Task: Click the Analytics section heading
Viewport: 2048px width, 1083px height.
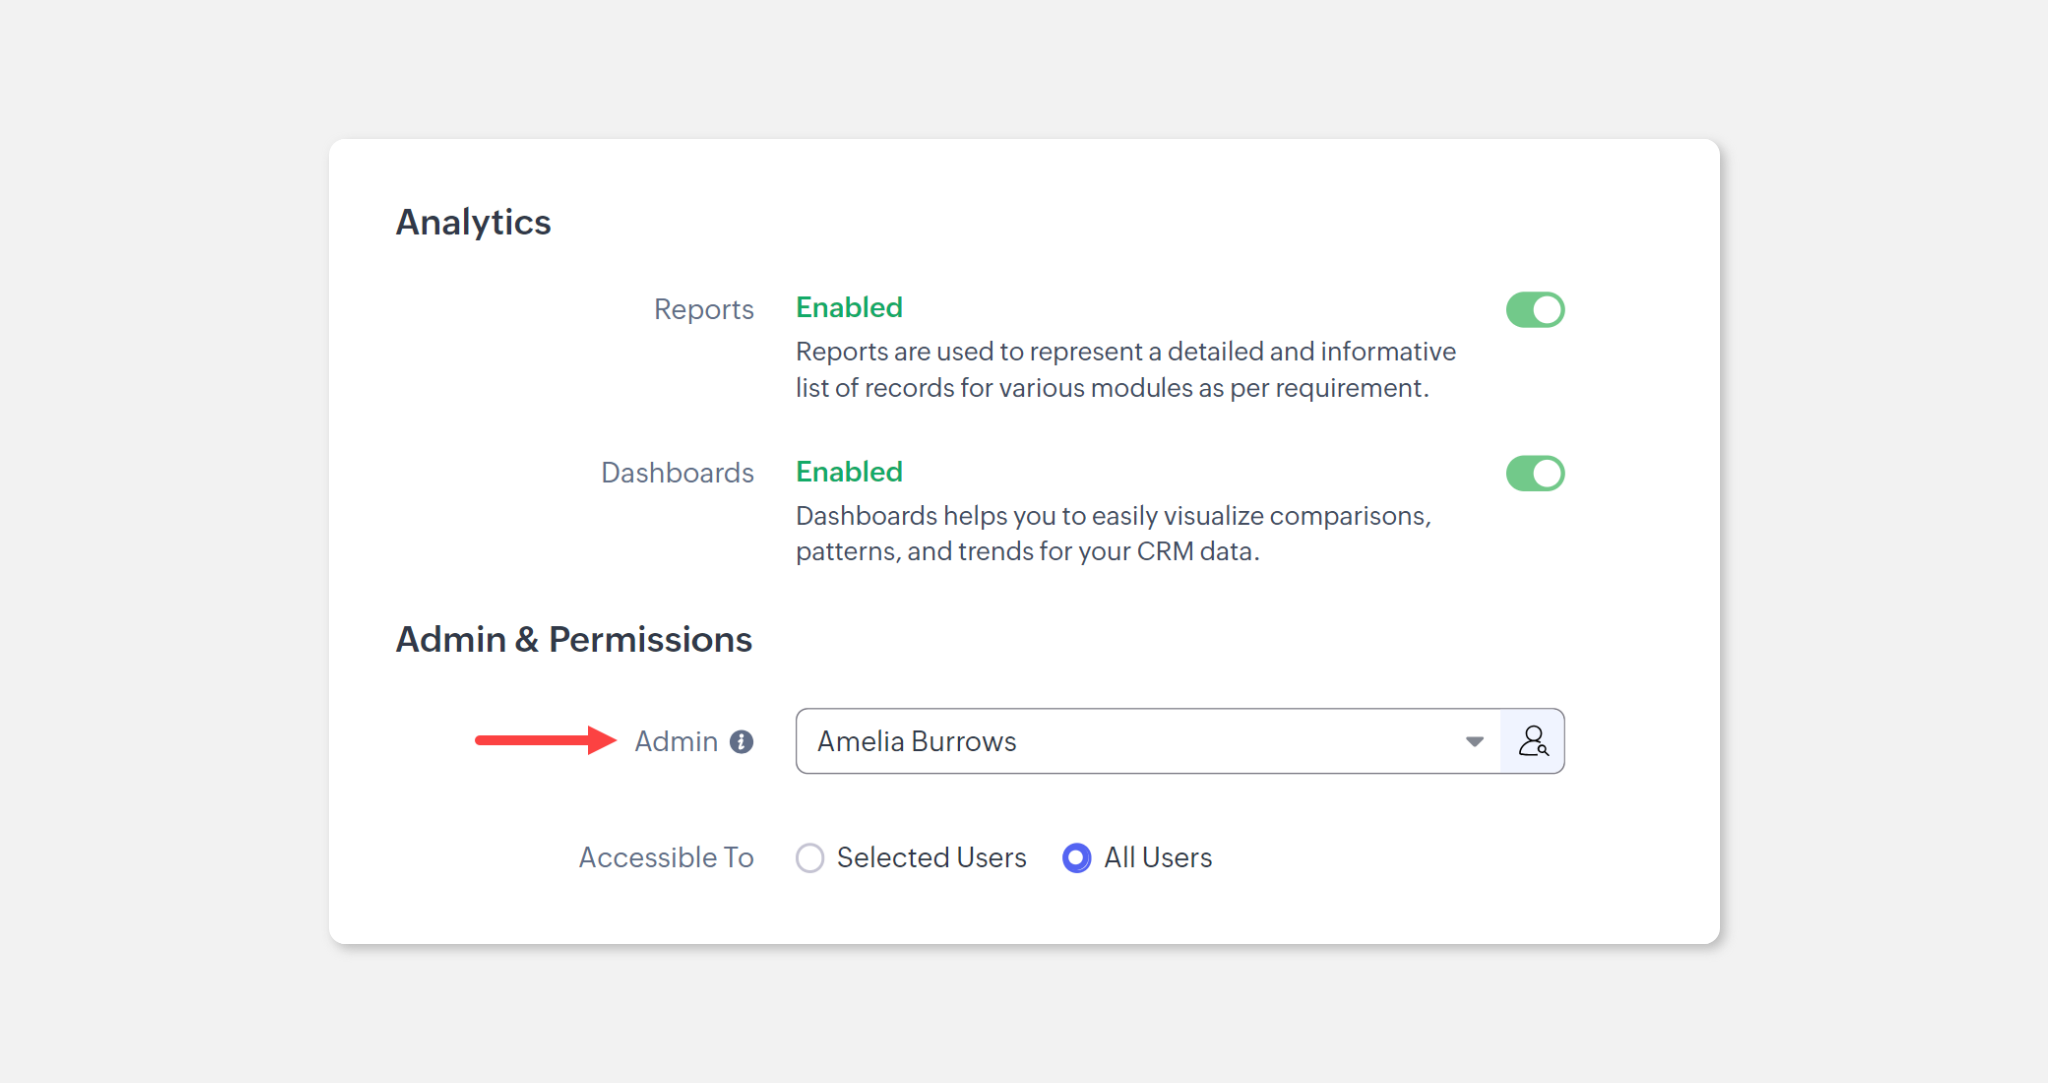Action: pyautogui.click(x=473, y=222)
